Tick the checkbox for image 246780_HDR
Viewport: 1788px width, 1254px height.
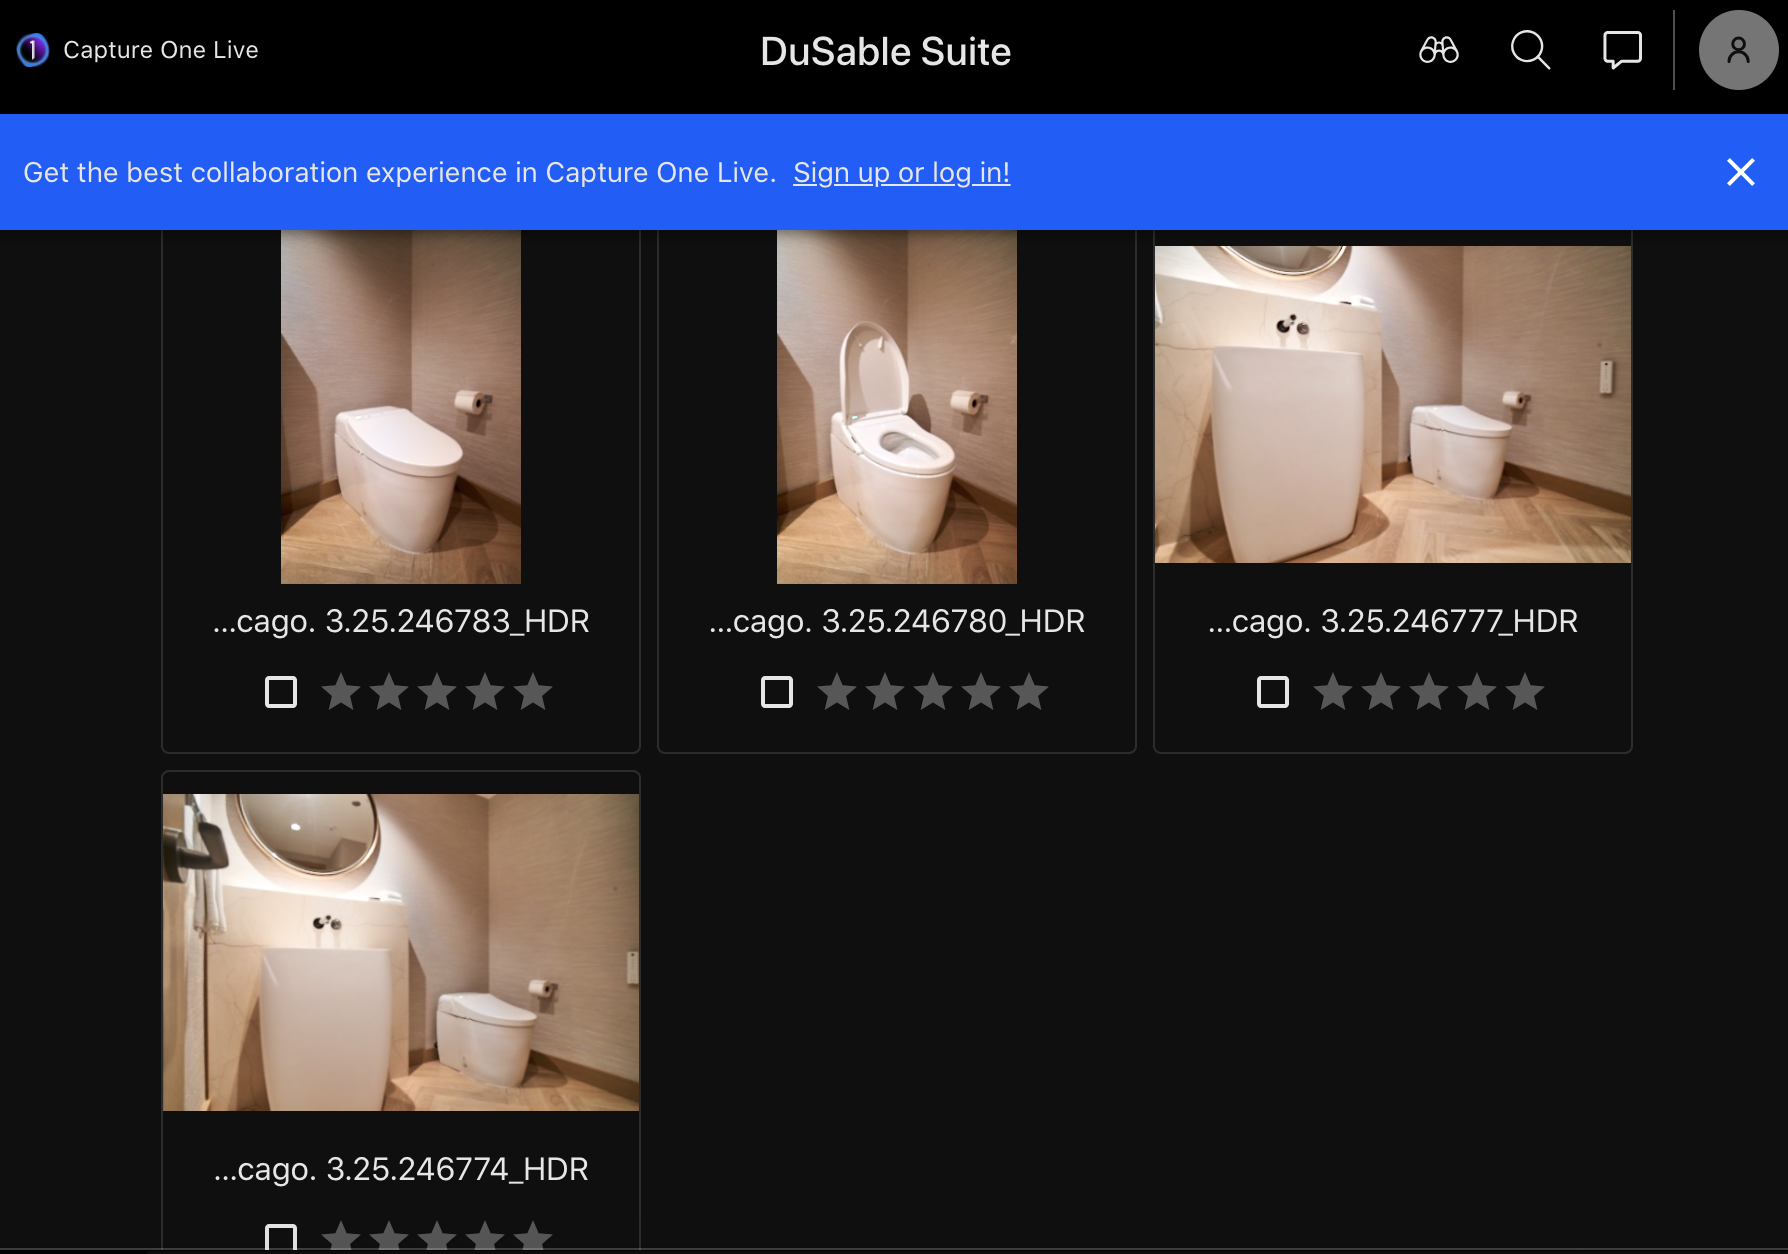click(x=777, y=692)
